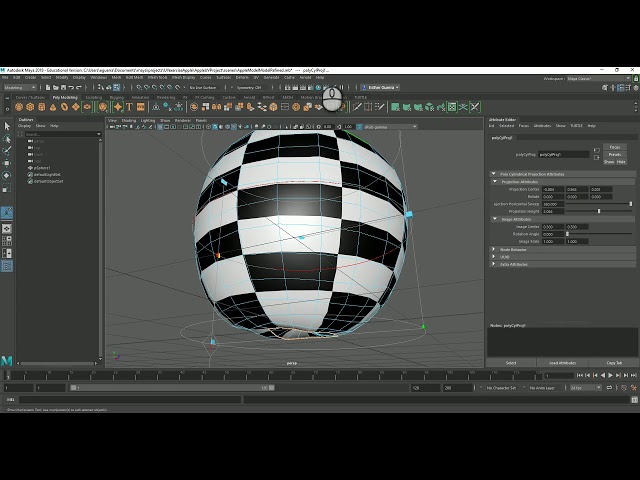Click the Horizontal Sweep slider in the Attribute Editor

[x=599, y=204]
